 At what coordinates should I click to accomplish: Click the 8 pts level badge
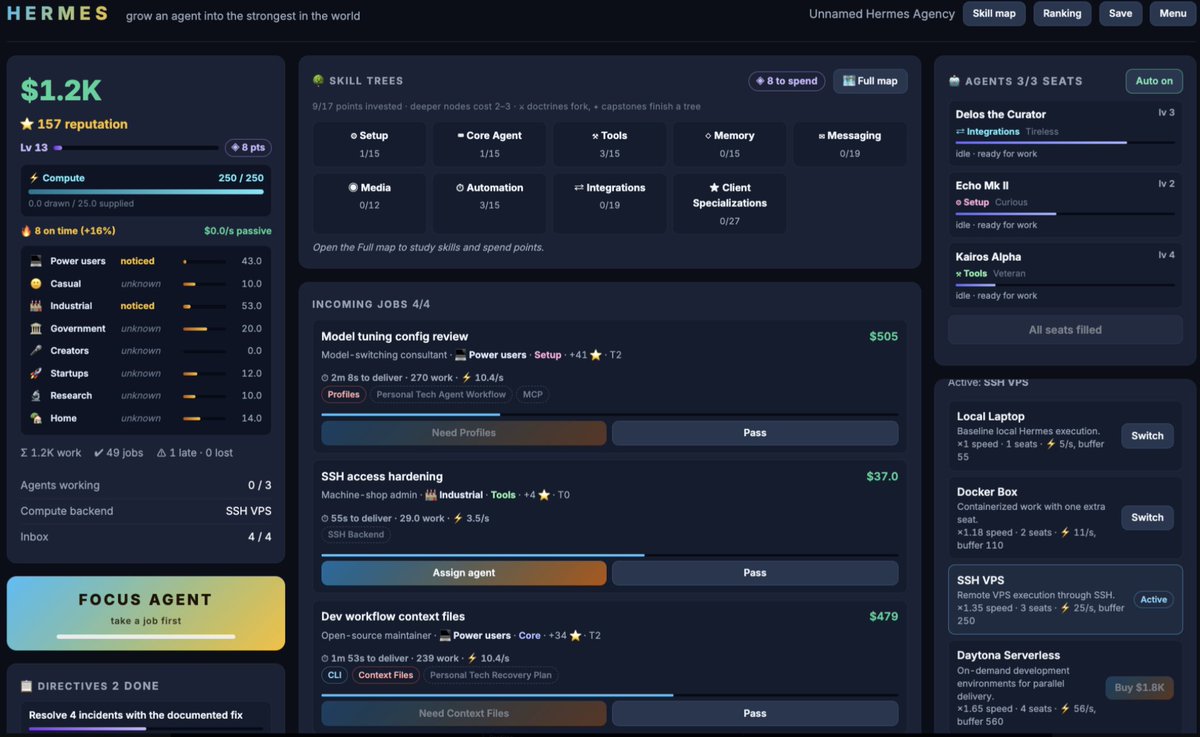(248, 147)
